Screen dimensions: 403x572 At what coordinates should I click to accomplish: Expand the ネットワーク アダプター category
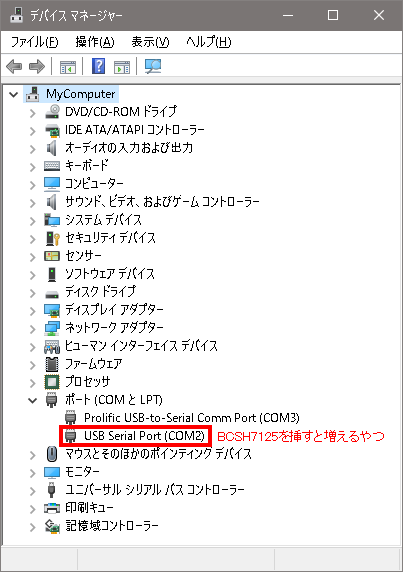33,329
